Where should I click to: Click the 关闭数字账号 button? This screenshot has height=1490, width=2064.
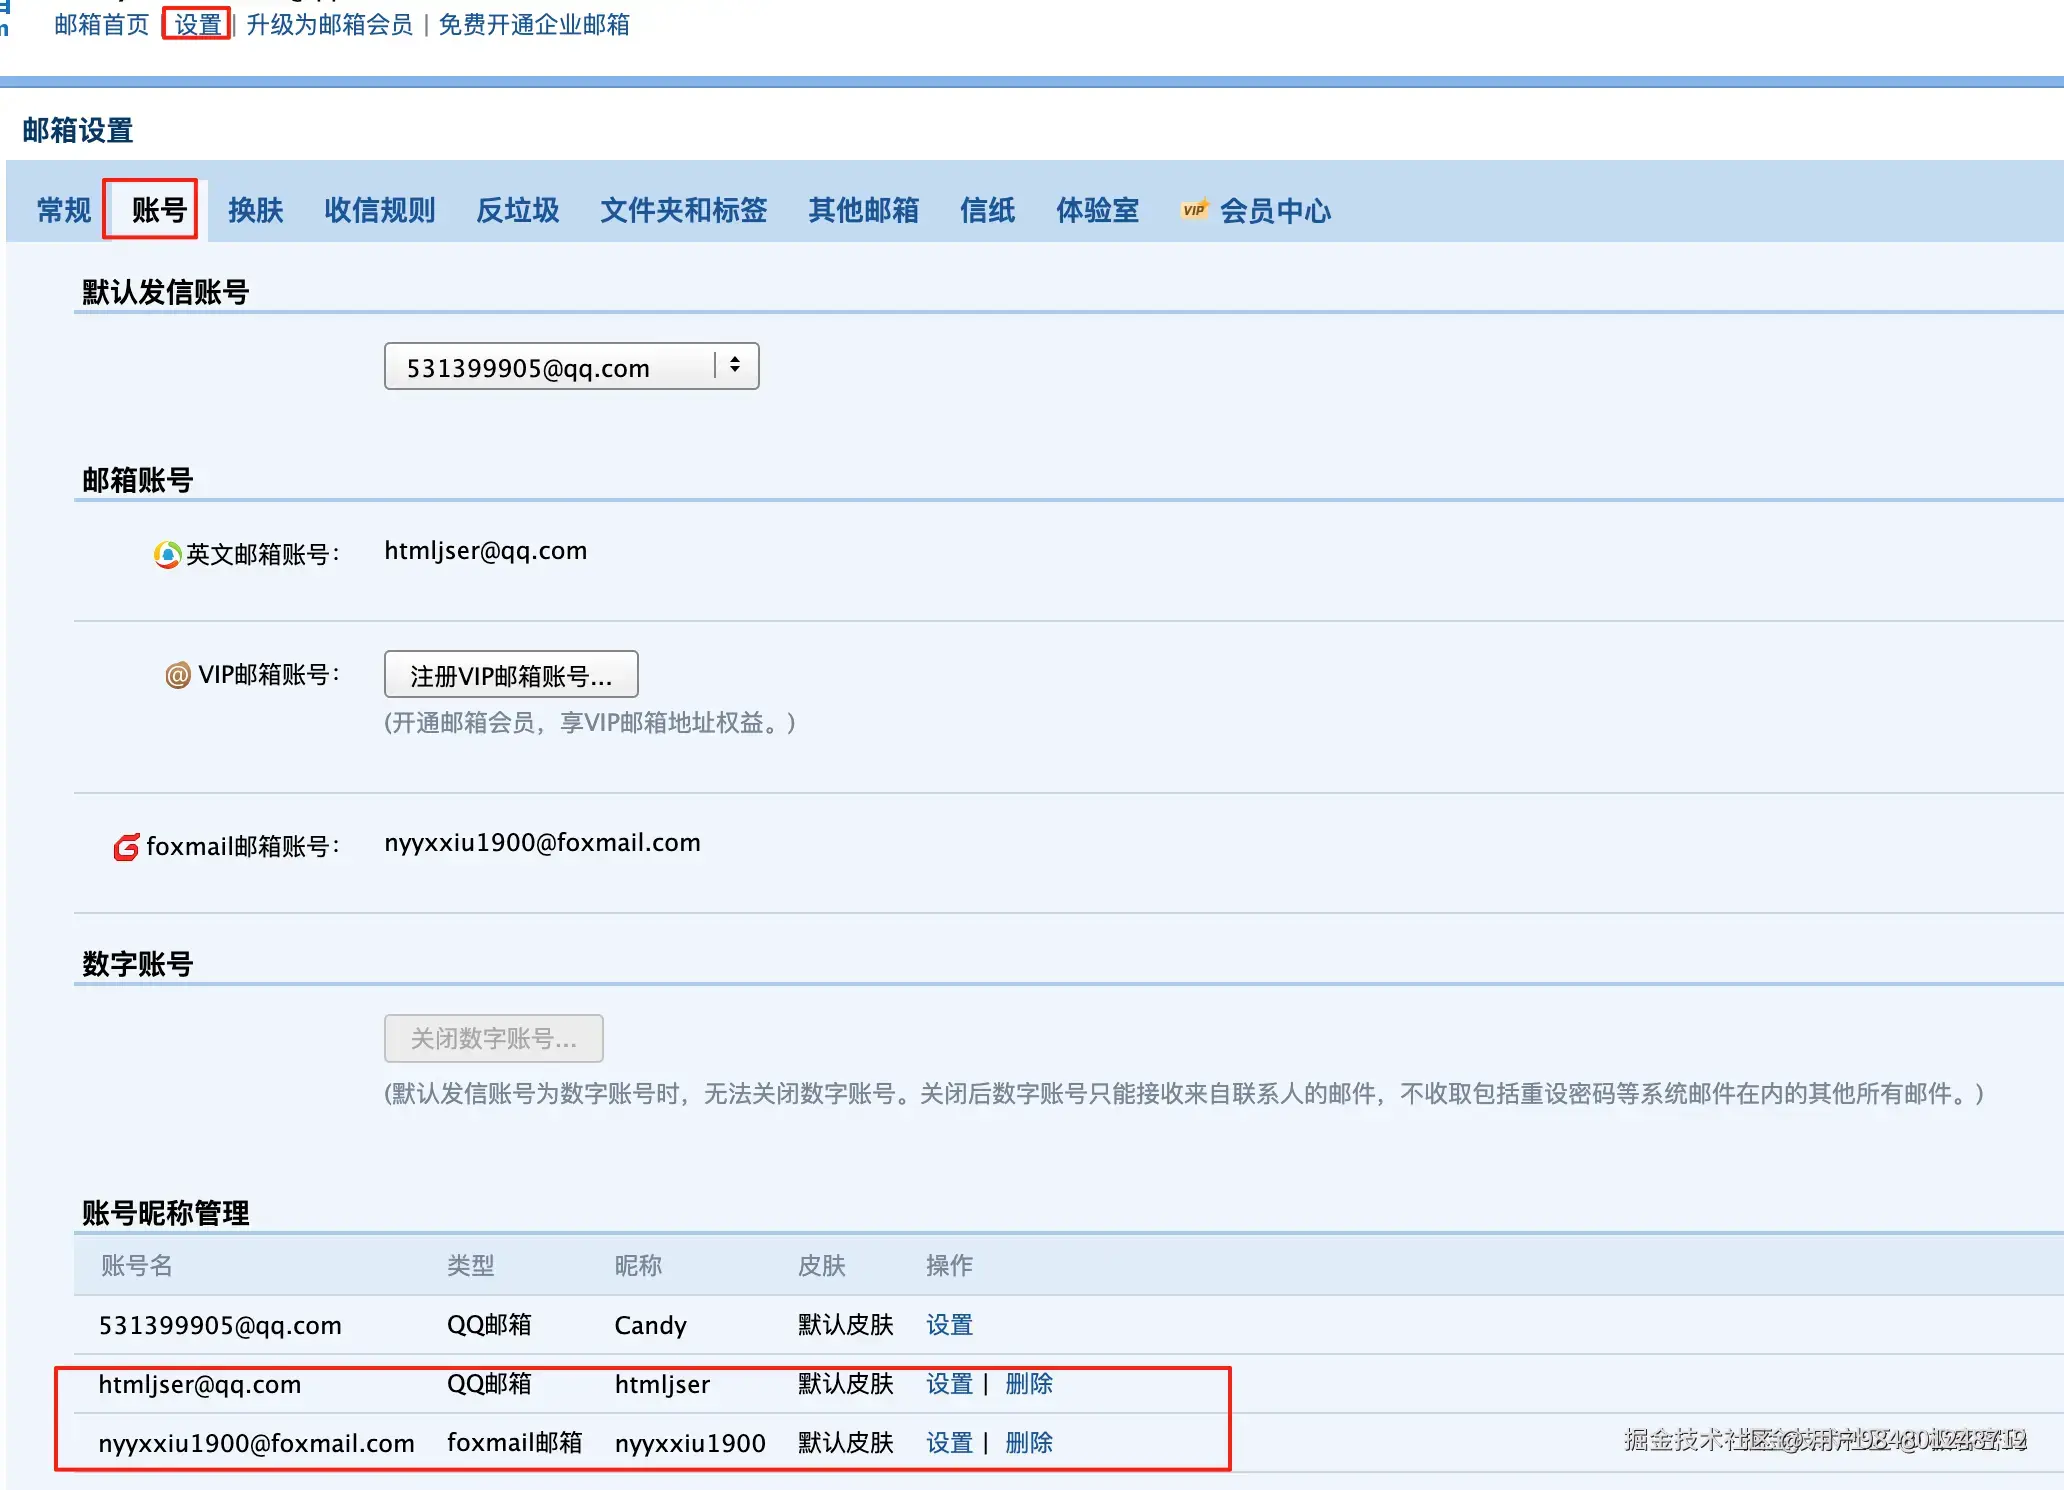(493, 1038)
